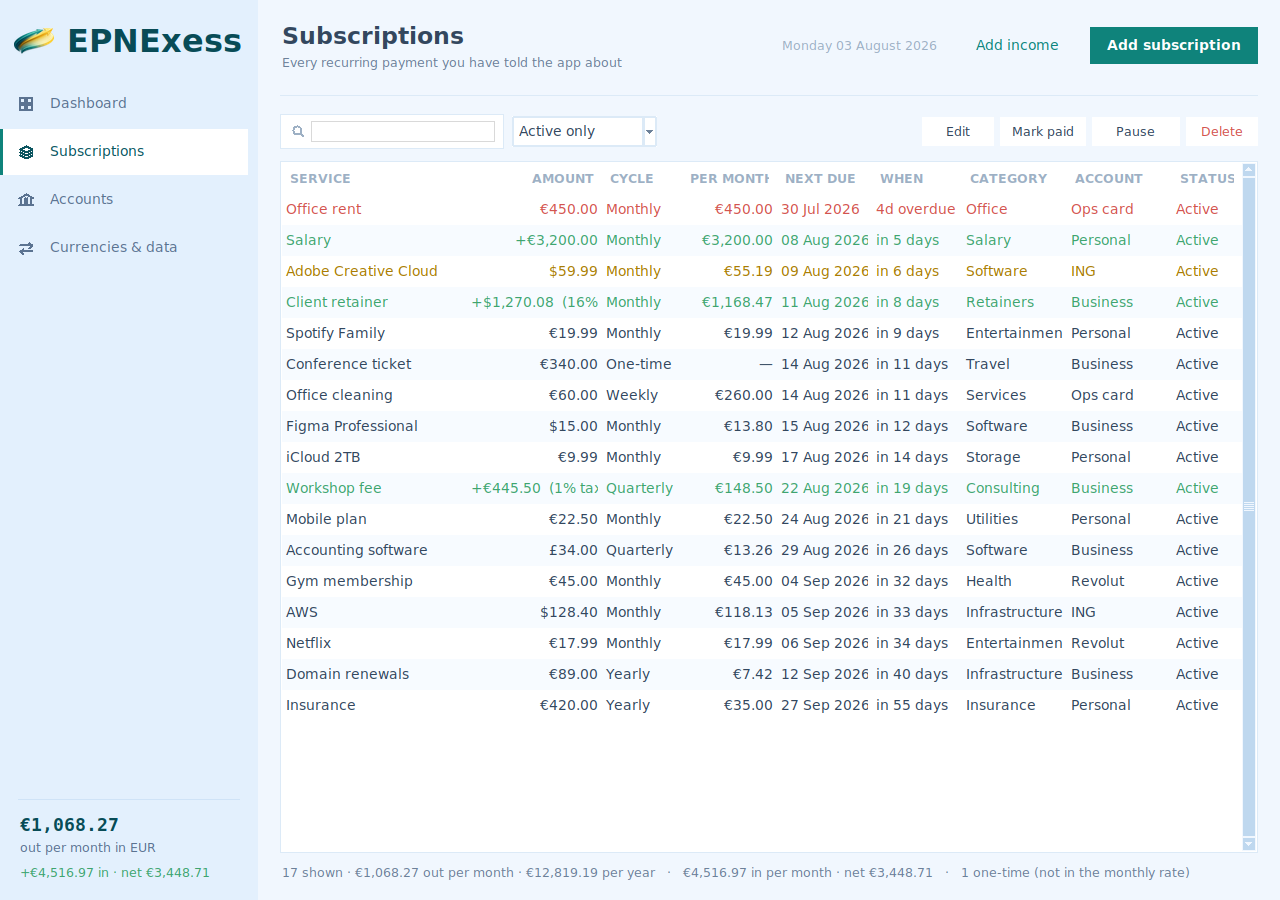Select the Workshop fee row
The image size is (1280, 900).
coord(762,488)
